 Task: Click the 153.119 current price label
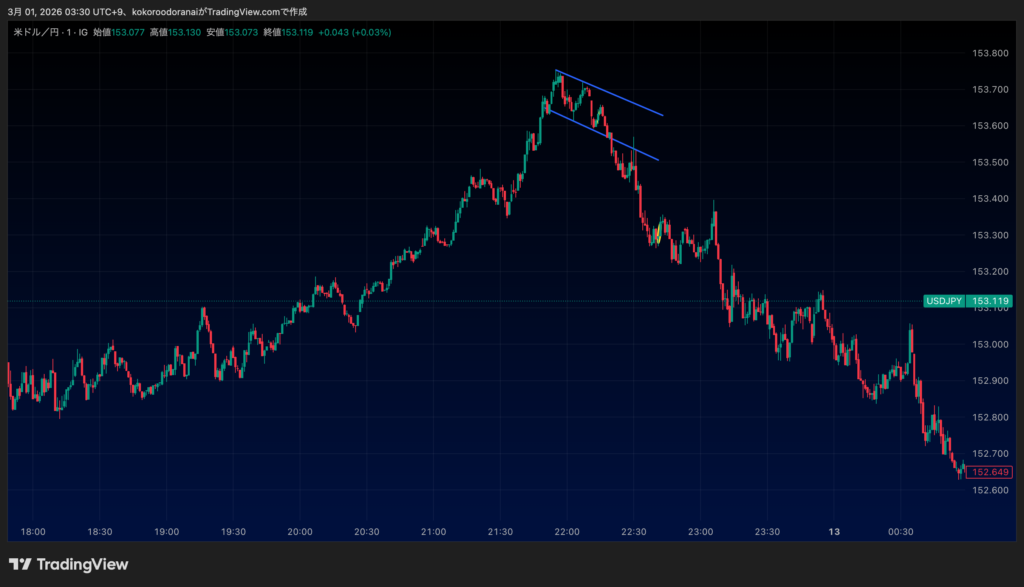pyautogui.click(x=990, y=300)
